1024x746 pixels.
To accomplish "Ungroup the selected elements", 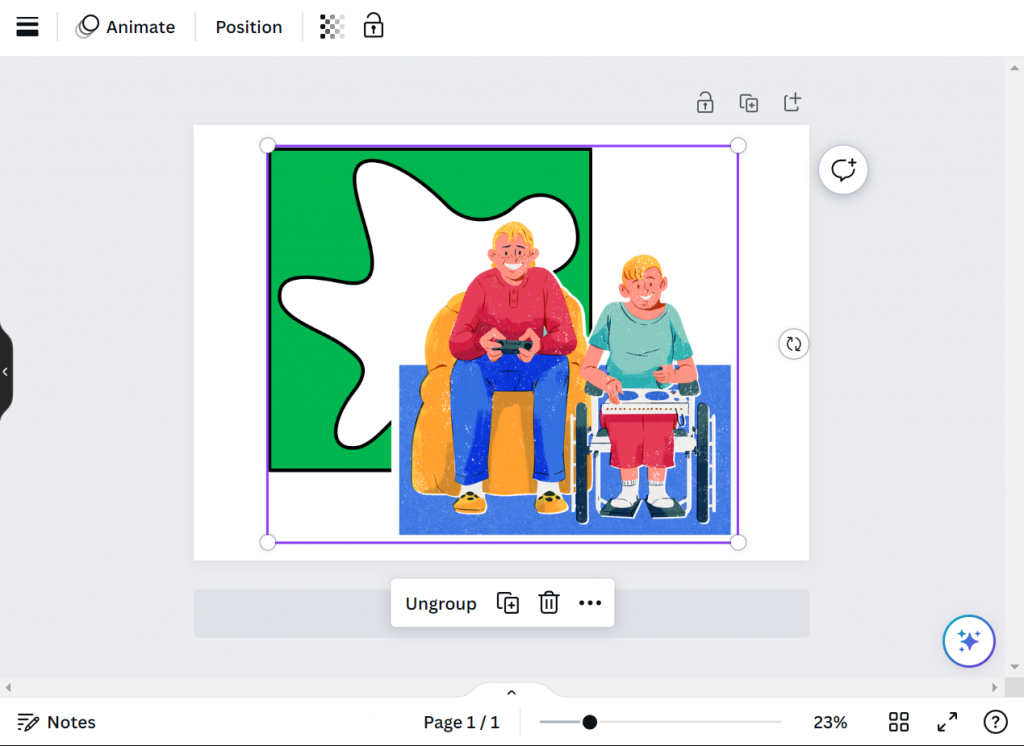I will 440,603.
